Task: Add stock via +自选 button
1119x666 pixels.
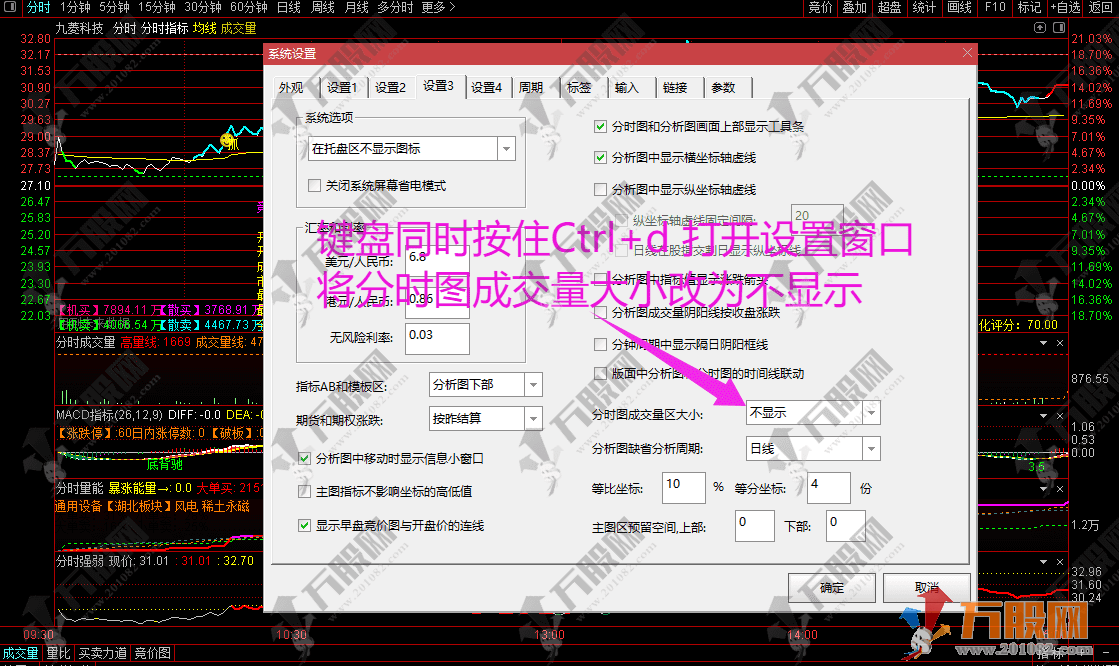Action: coord(1065,7)
